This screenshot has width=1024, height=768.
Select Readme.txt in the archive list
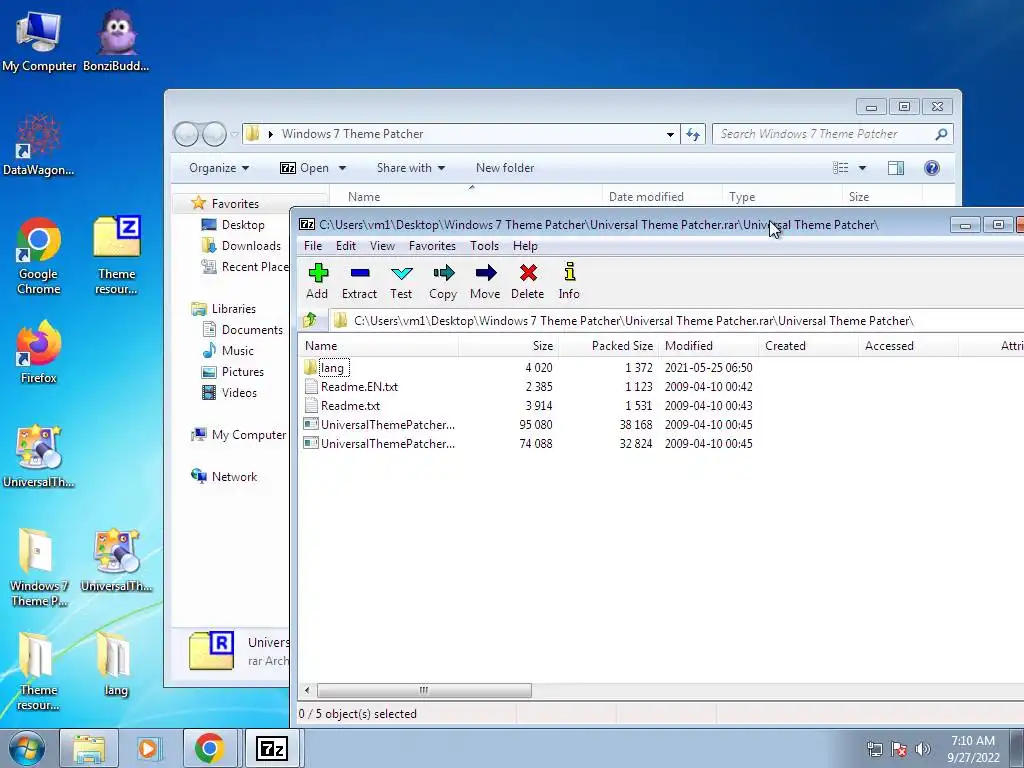[350, 406]
